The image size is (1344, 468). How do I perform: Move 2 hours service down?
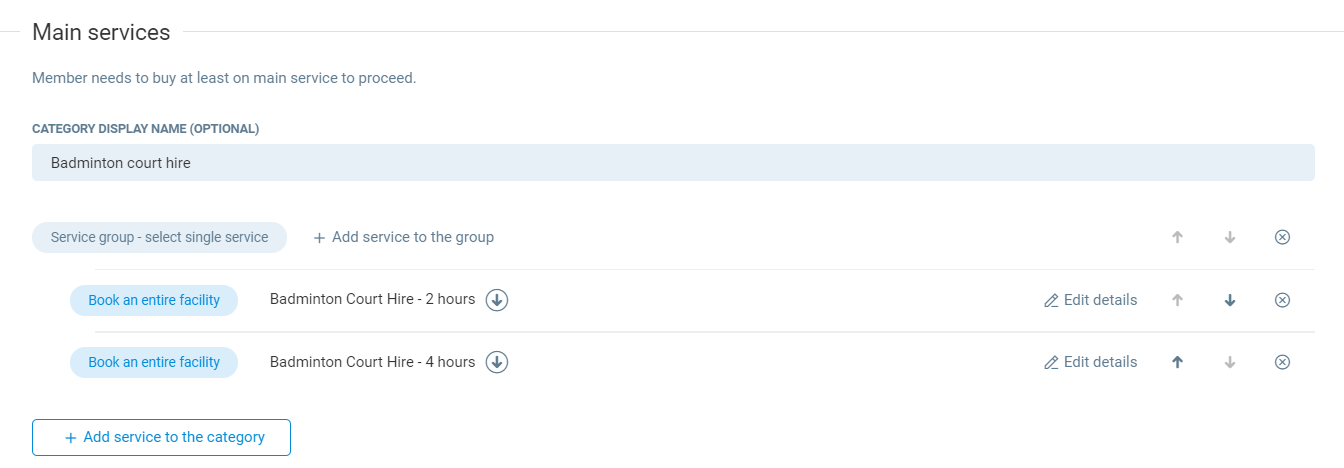(1230, 300)
